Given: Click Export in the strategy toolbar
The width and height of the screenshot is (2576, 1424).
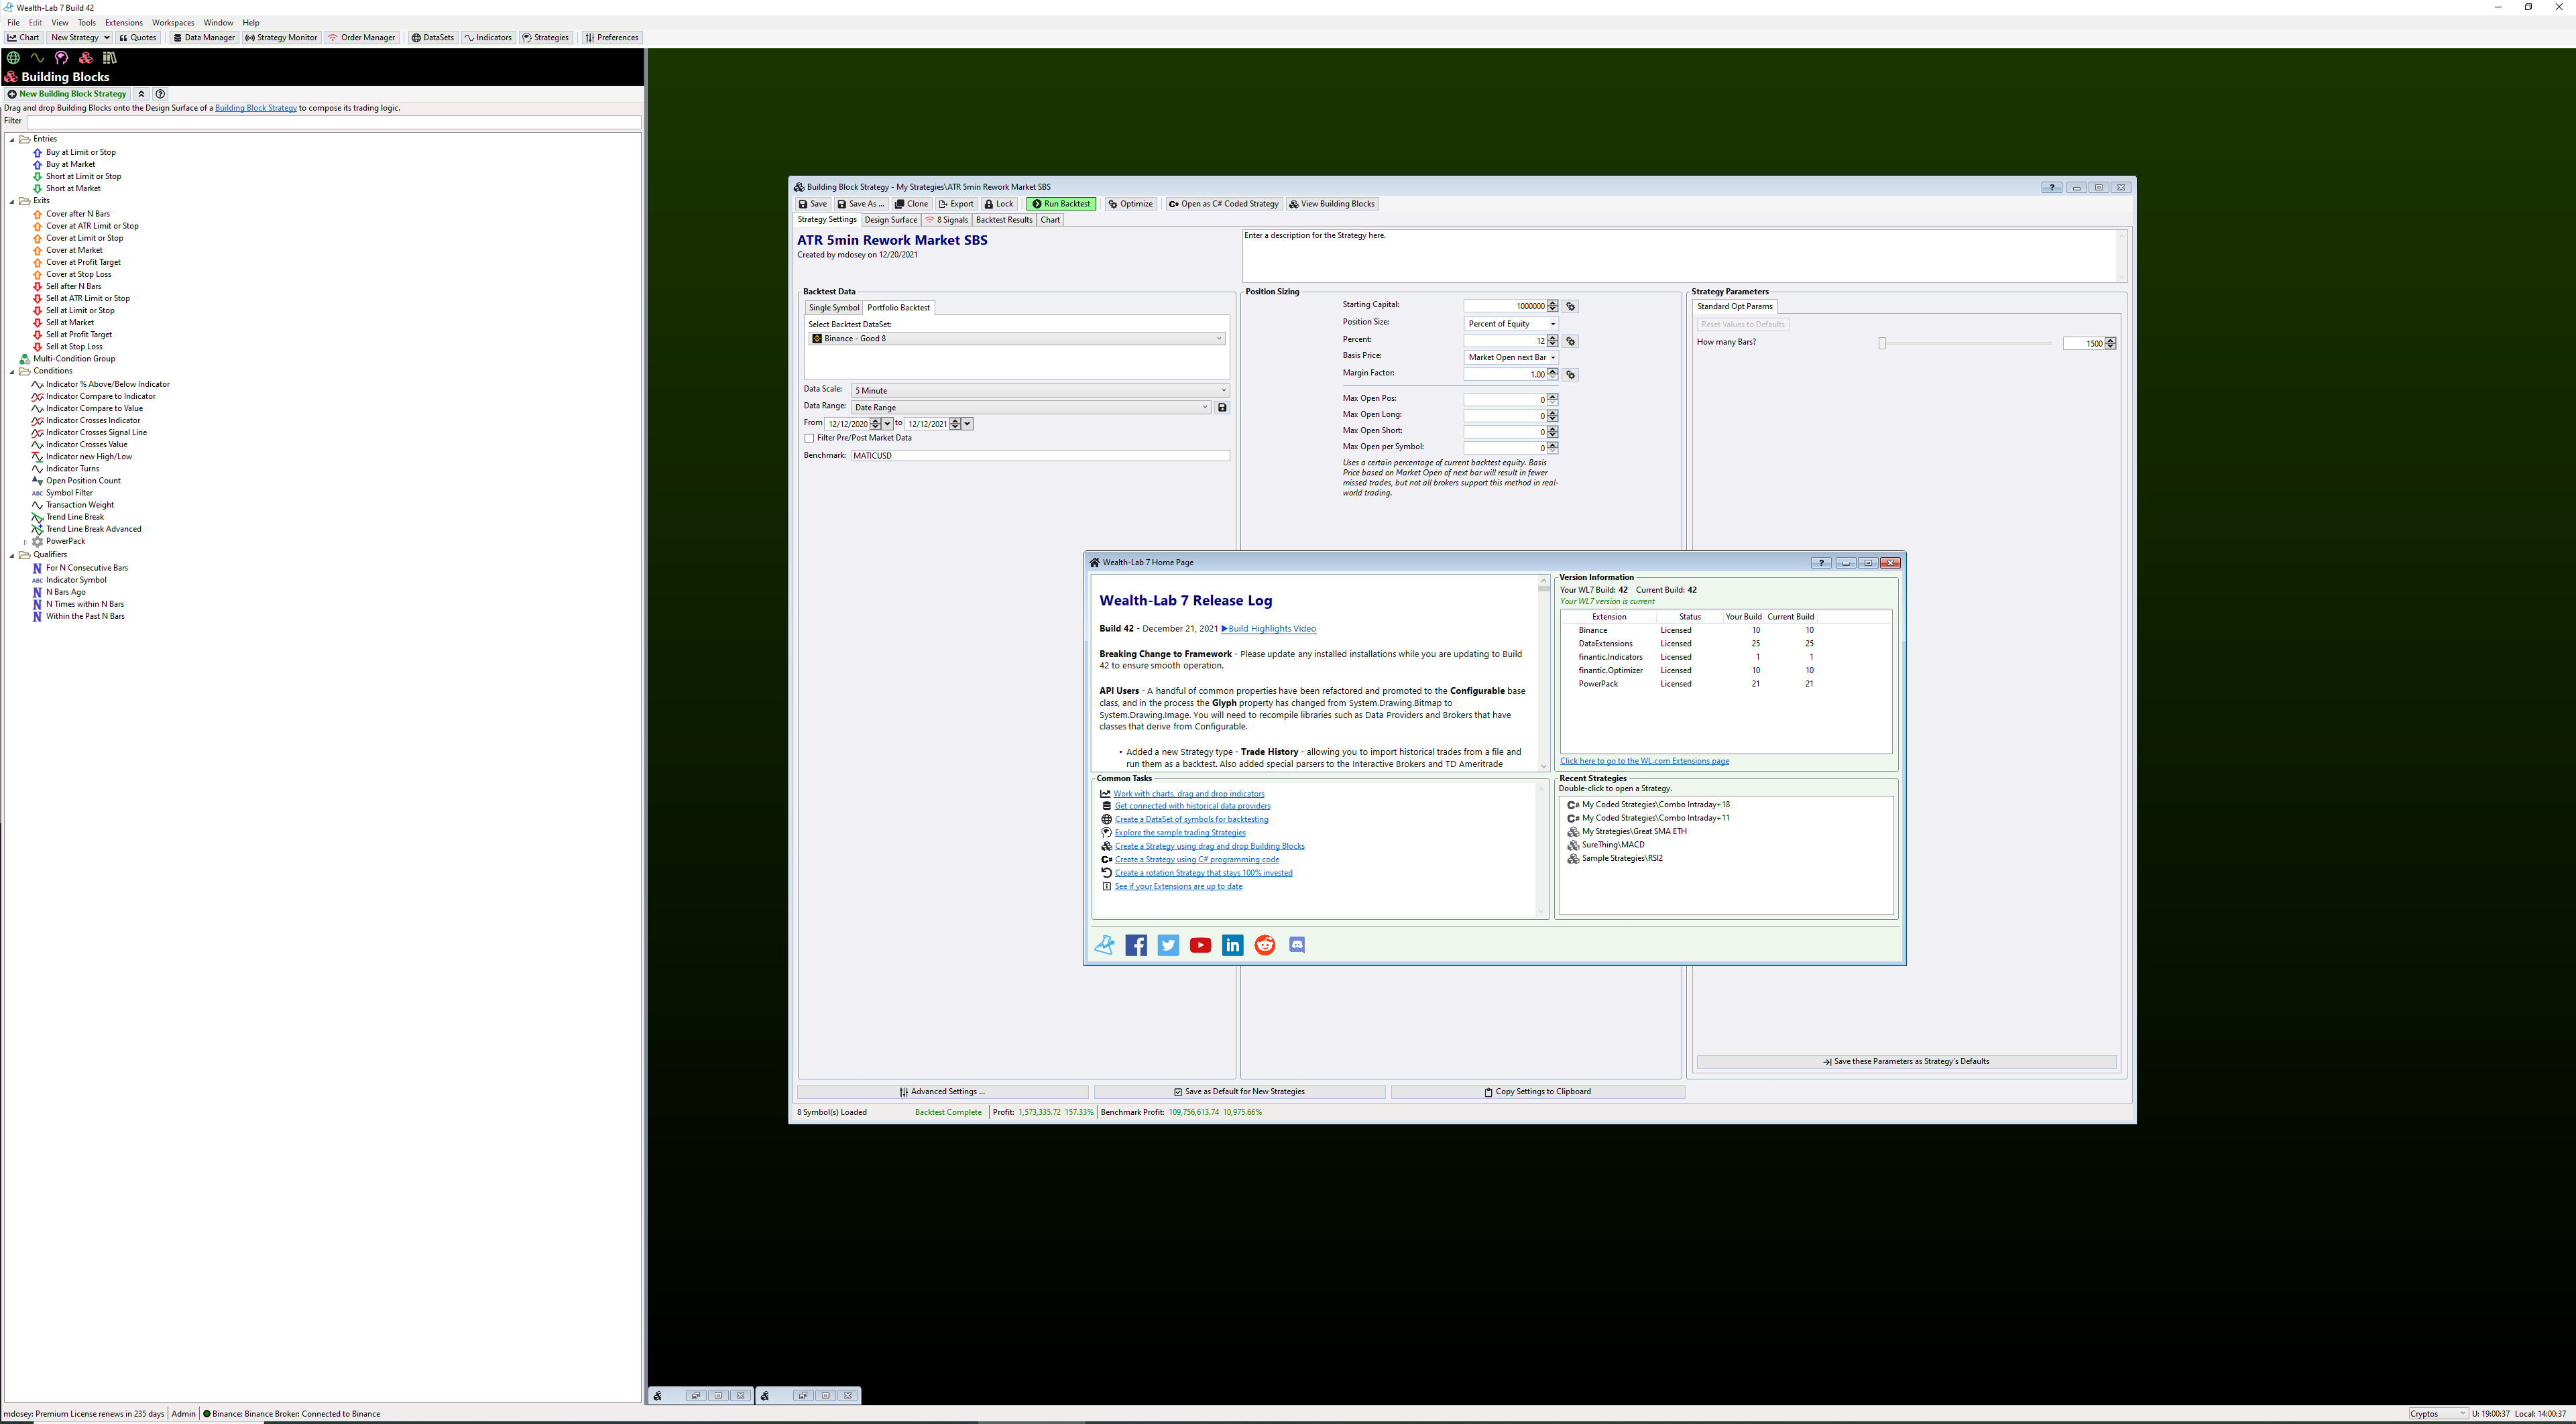Looking at the screenshot, I should pyautogui.click(x=956, y=204).
